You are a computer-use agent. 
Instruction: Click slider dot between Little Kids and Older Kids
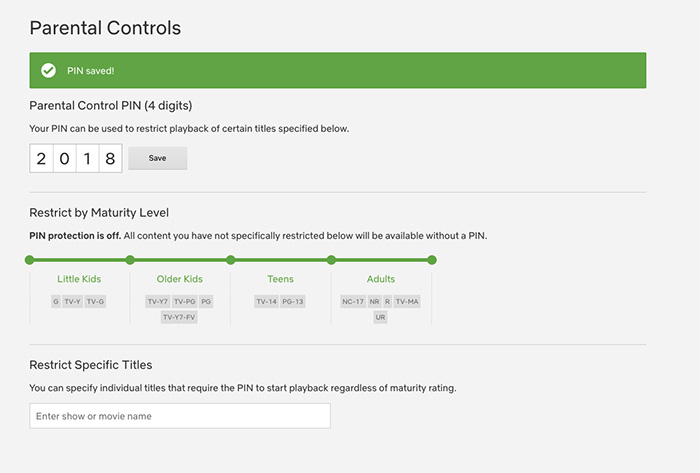(x=130, y=260)
